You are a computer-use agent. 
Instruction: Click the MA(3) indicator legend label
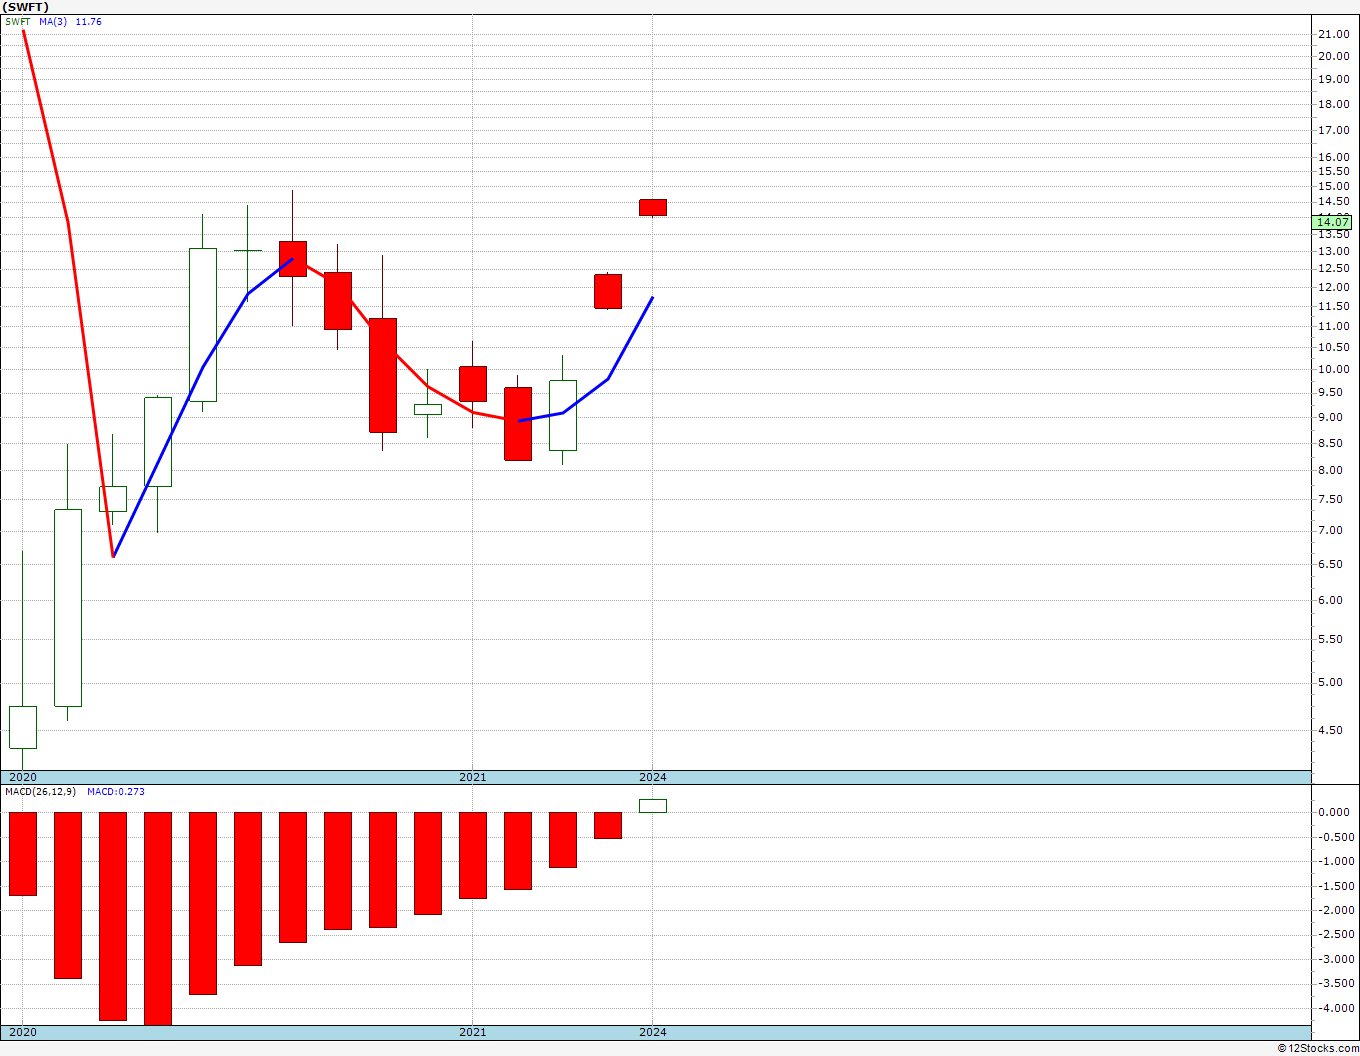pyautogui.click(x=54, y=21)
